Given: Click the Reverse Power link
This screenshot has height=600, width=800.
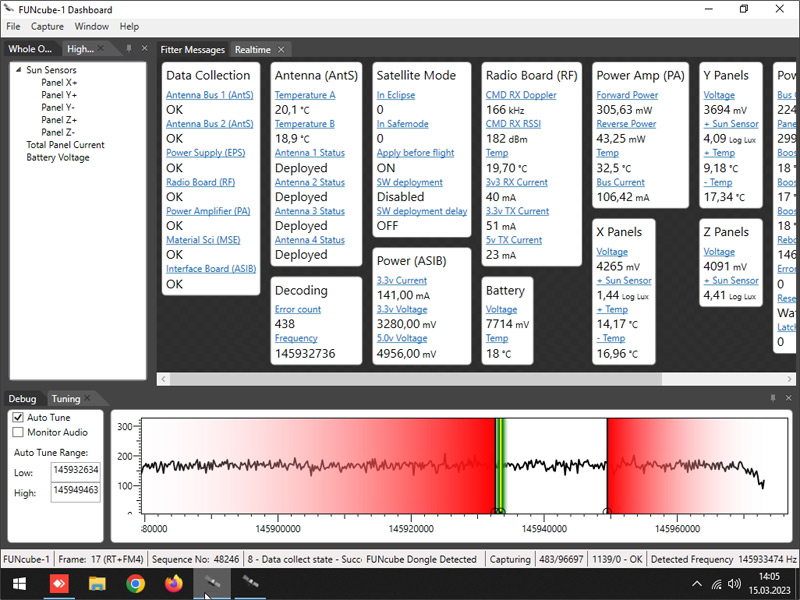Looking at the screenshot, I should 626,123.
